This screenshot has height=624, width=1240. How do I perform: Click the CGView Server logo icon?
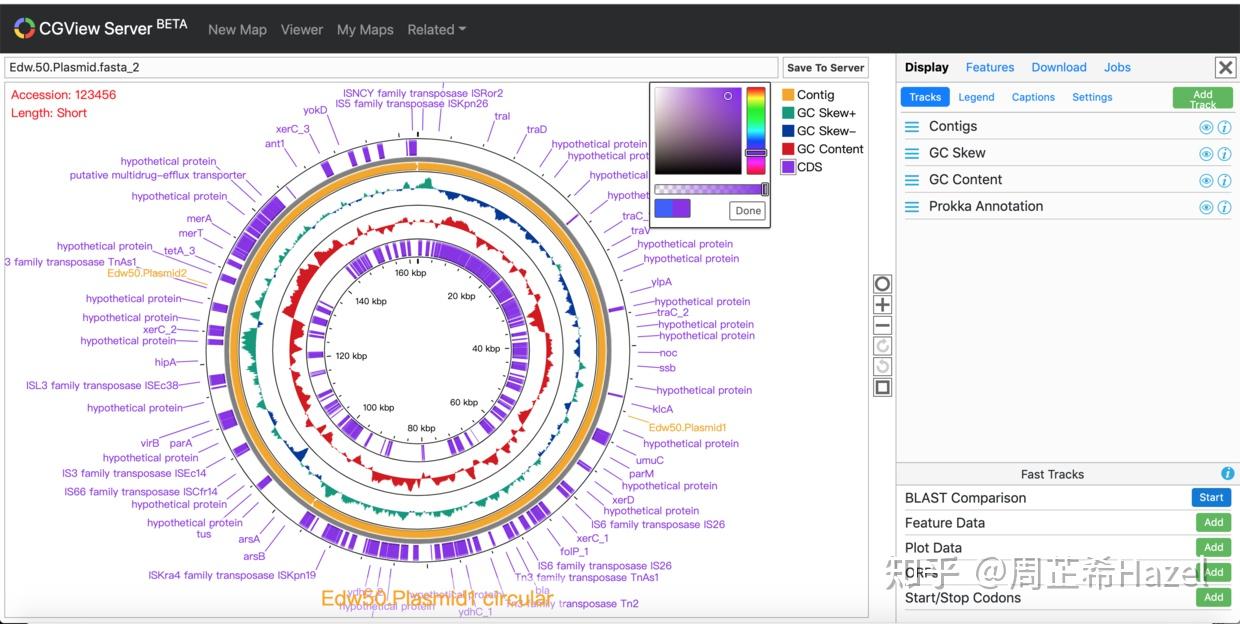tap(24, 29)
